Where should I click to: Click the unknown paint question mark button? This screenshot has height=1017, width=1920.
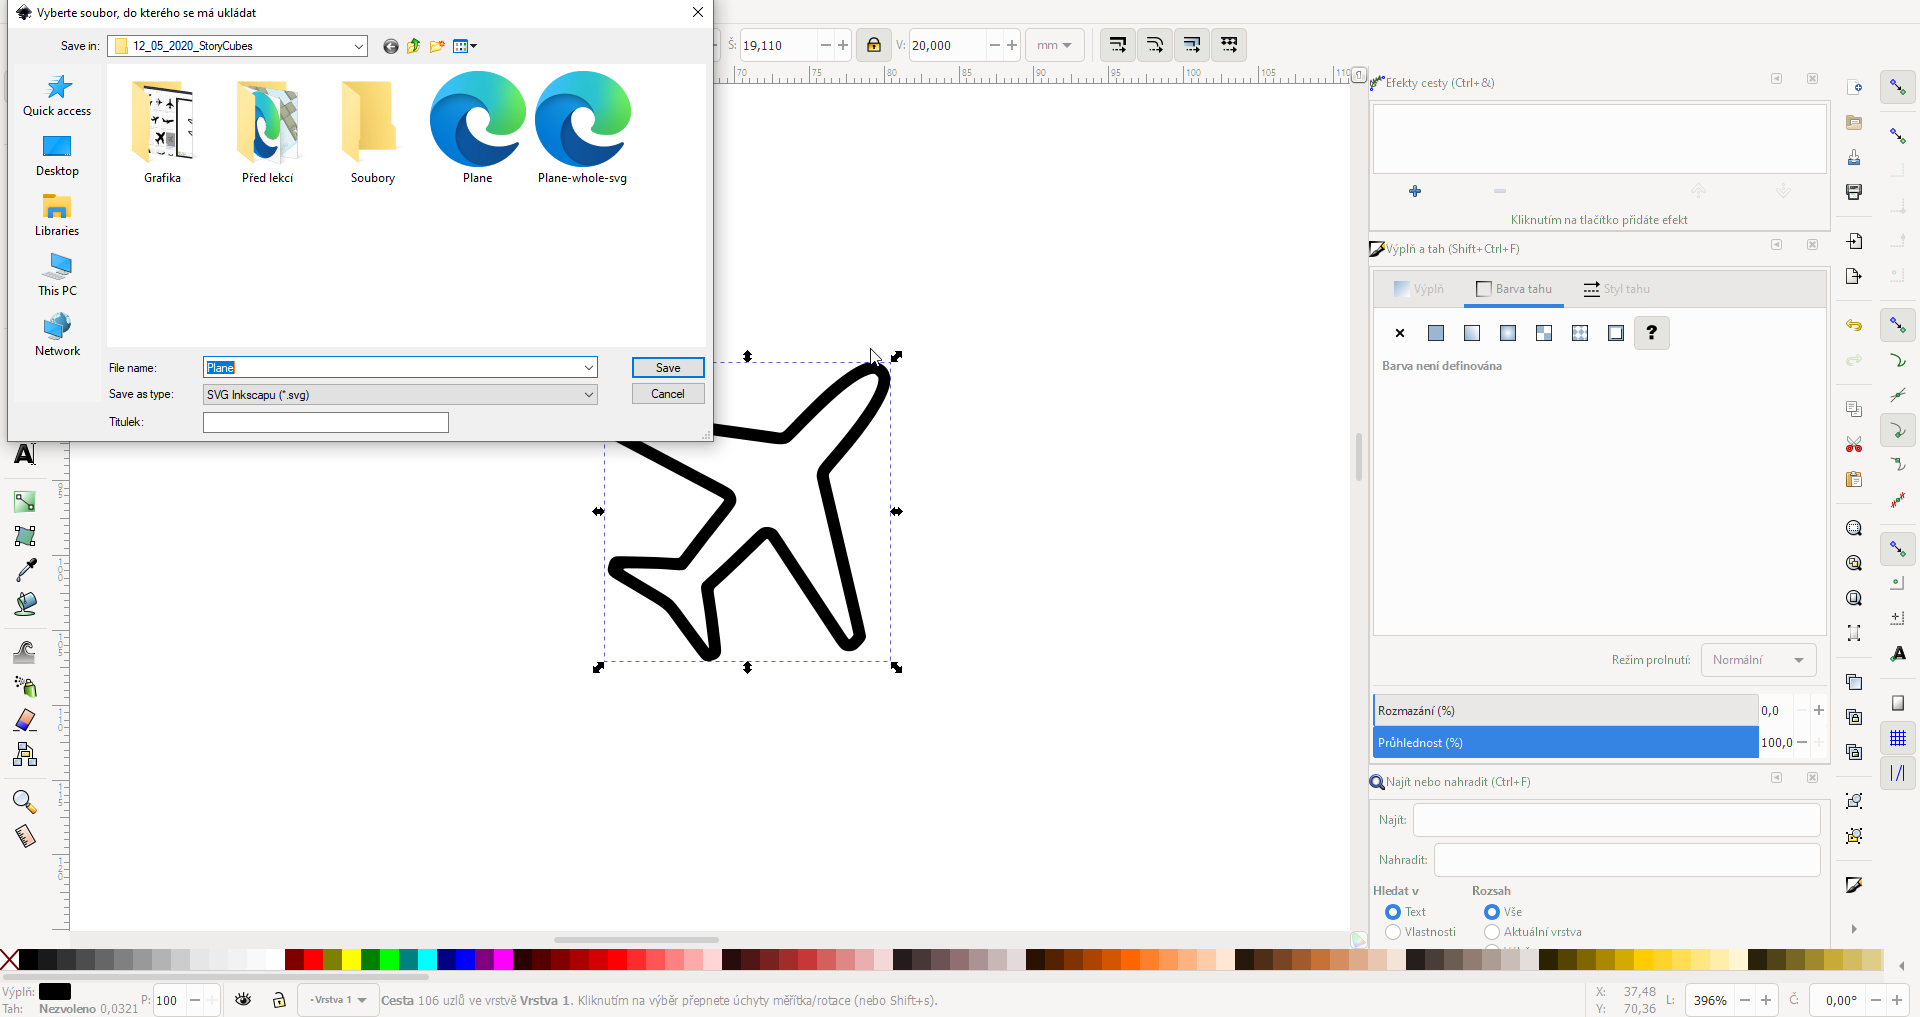[x=1651, y=333]
